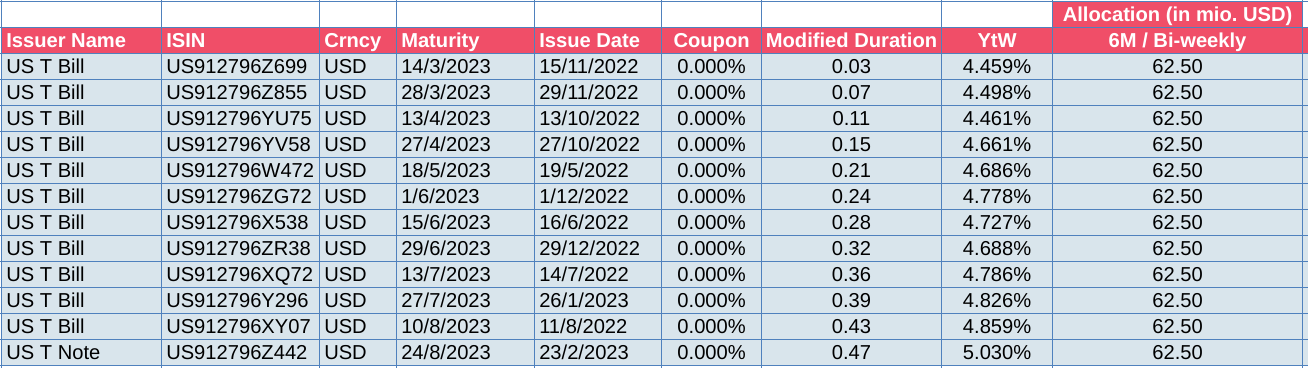Select maturity date 27/4/2023 cell
1308x368 pixels.
click(x=465, y=145)
